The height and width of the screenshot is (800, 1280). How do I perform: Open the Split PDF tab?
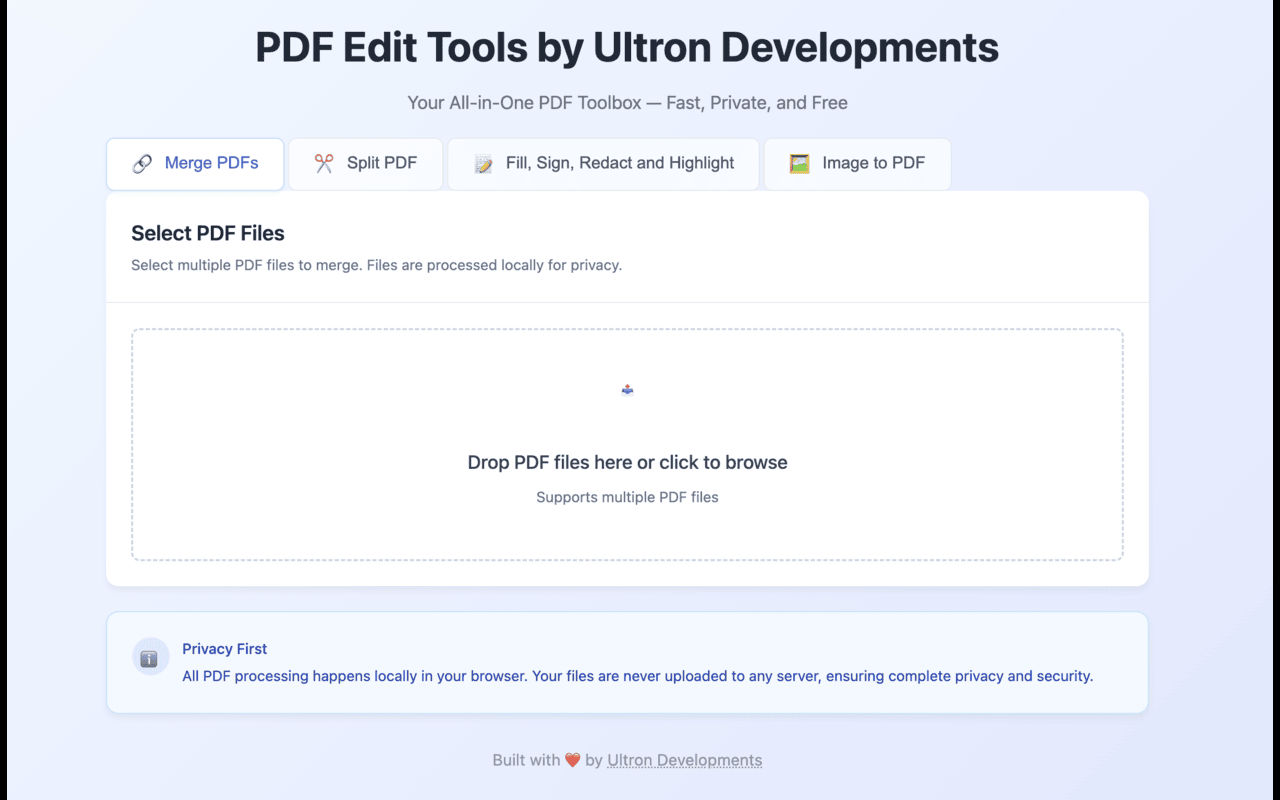[366, 164]
